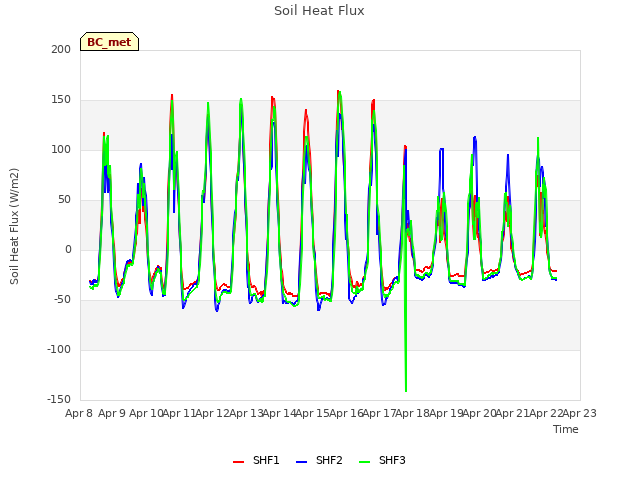The height and width of the screenshot is (480, 640).
Task: Click the -150 y-axis tick label
Action: tap(59, 399)
